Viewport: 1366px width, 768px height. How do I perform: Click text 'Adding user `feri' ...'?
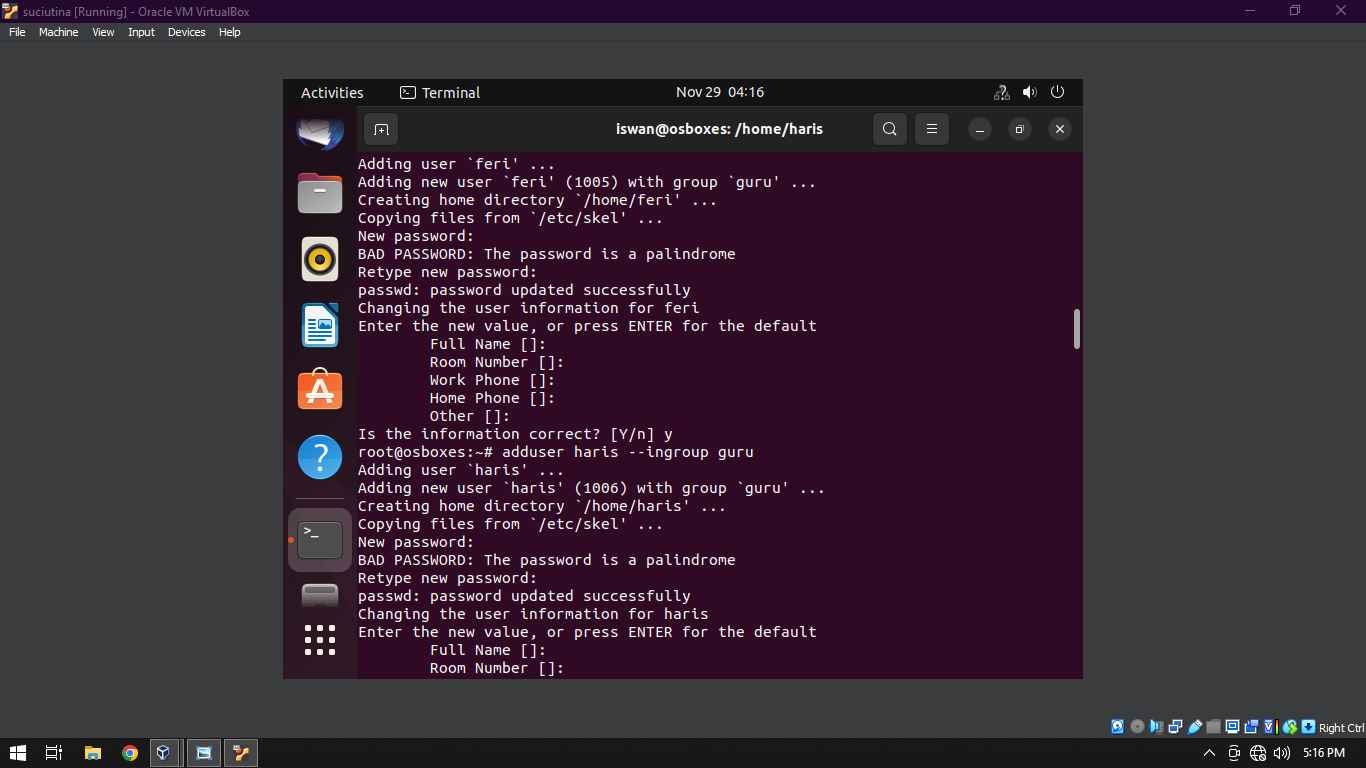(x=456, y=164)
